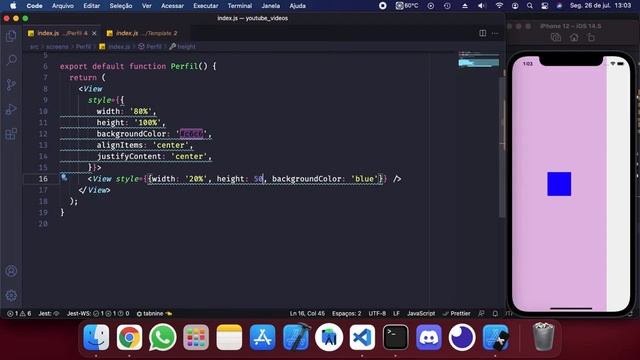The image size is (640, 360).
Task: Click the Jest-WS status bar item
Action: pos(98,313)
